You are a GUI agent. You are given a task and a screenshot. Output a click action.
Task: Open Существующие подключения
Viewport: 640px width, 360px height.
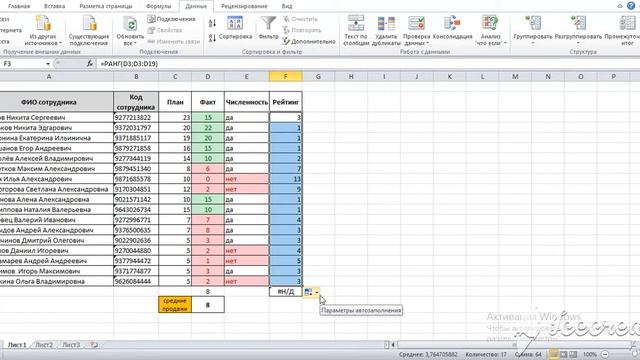click(x=89, y=31)
